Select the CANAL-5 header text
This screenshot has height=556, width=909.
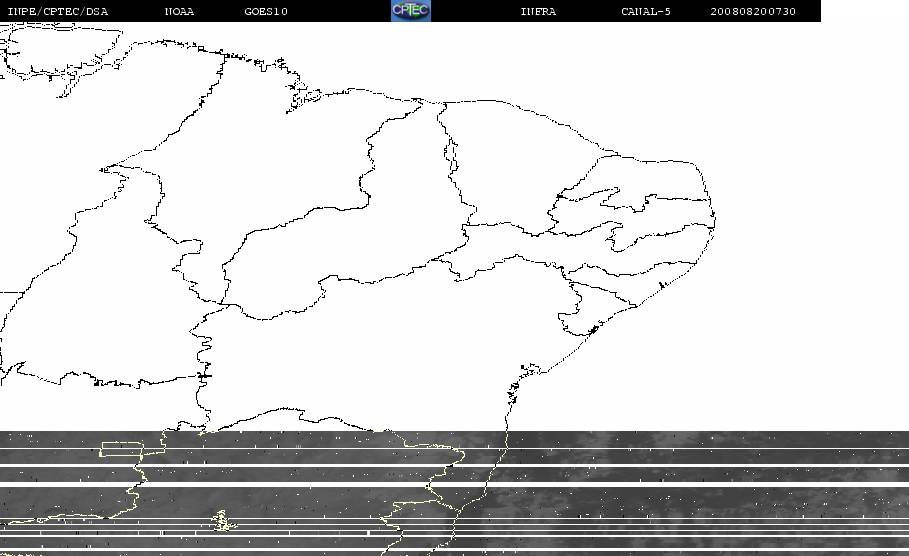click(646, 12)
